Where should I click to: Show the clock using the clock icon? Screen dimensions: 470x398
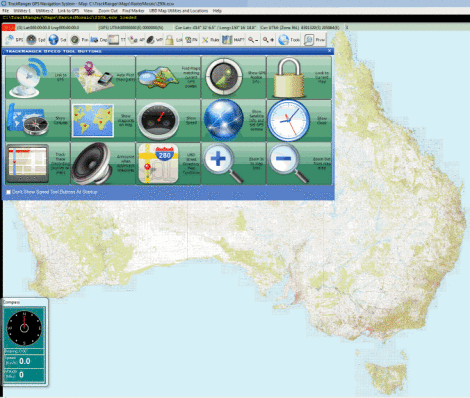point(299,120)
